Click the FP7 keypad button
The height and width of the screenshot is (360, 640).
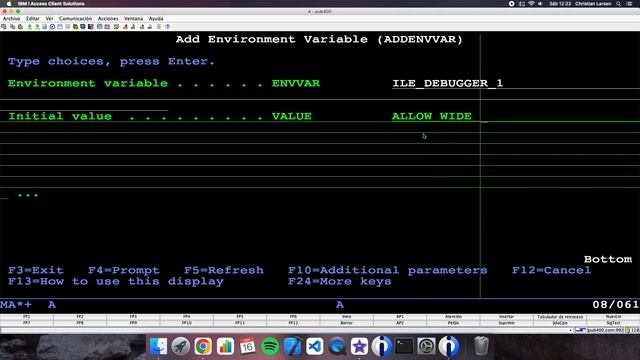click(x=27, y=323)
